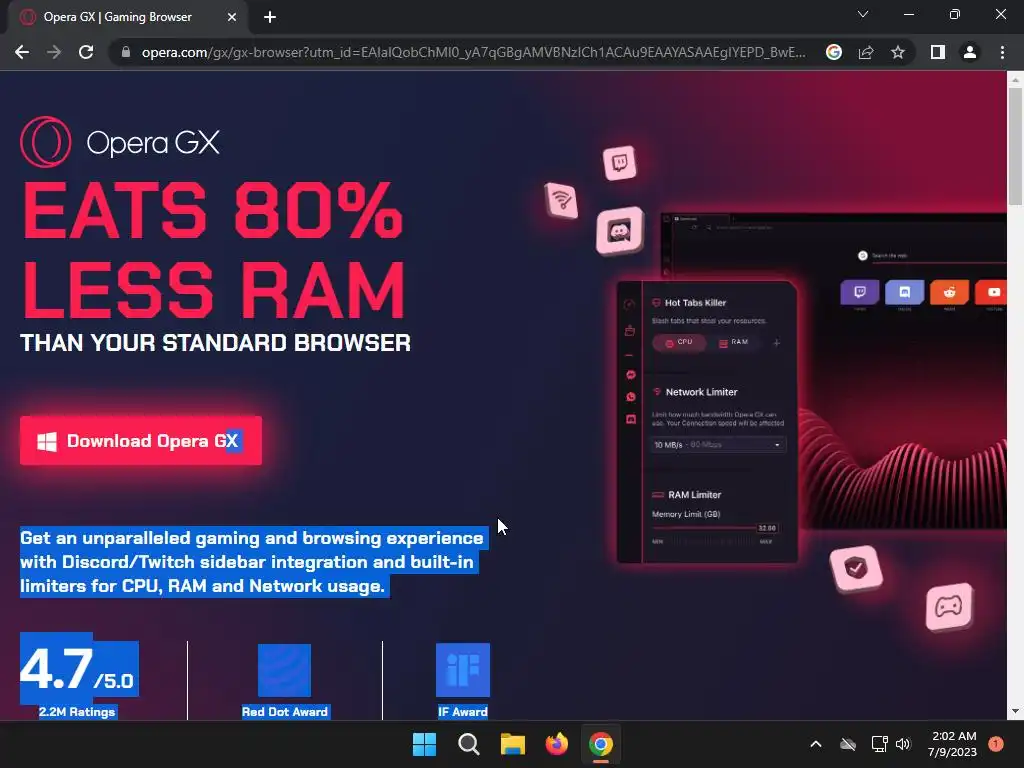
Task: Close the Opera GX Gaming Browser tab
Action: 232,18
